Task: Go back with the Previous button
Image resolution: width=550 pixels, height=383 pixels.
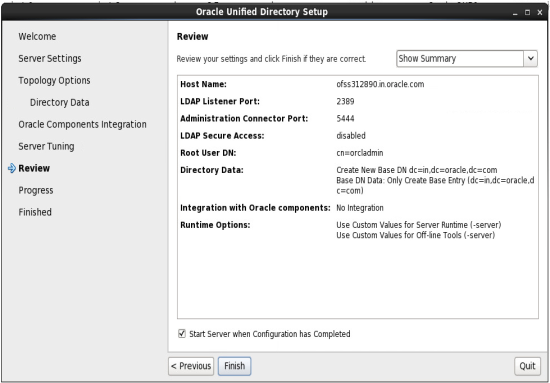Action: (x=191, y=366)
